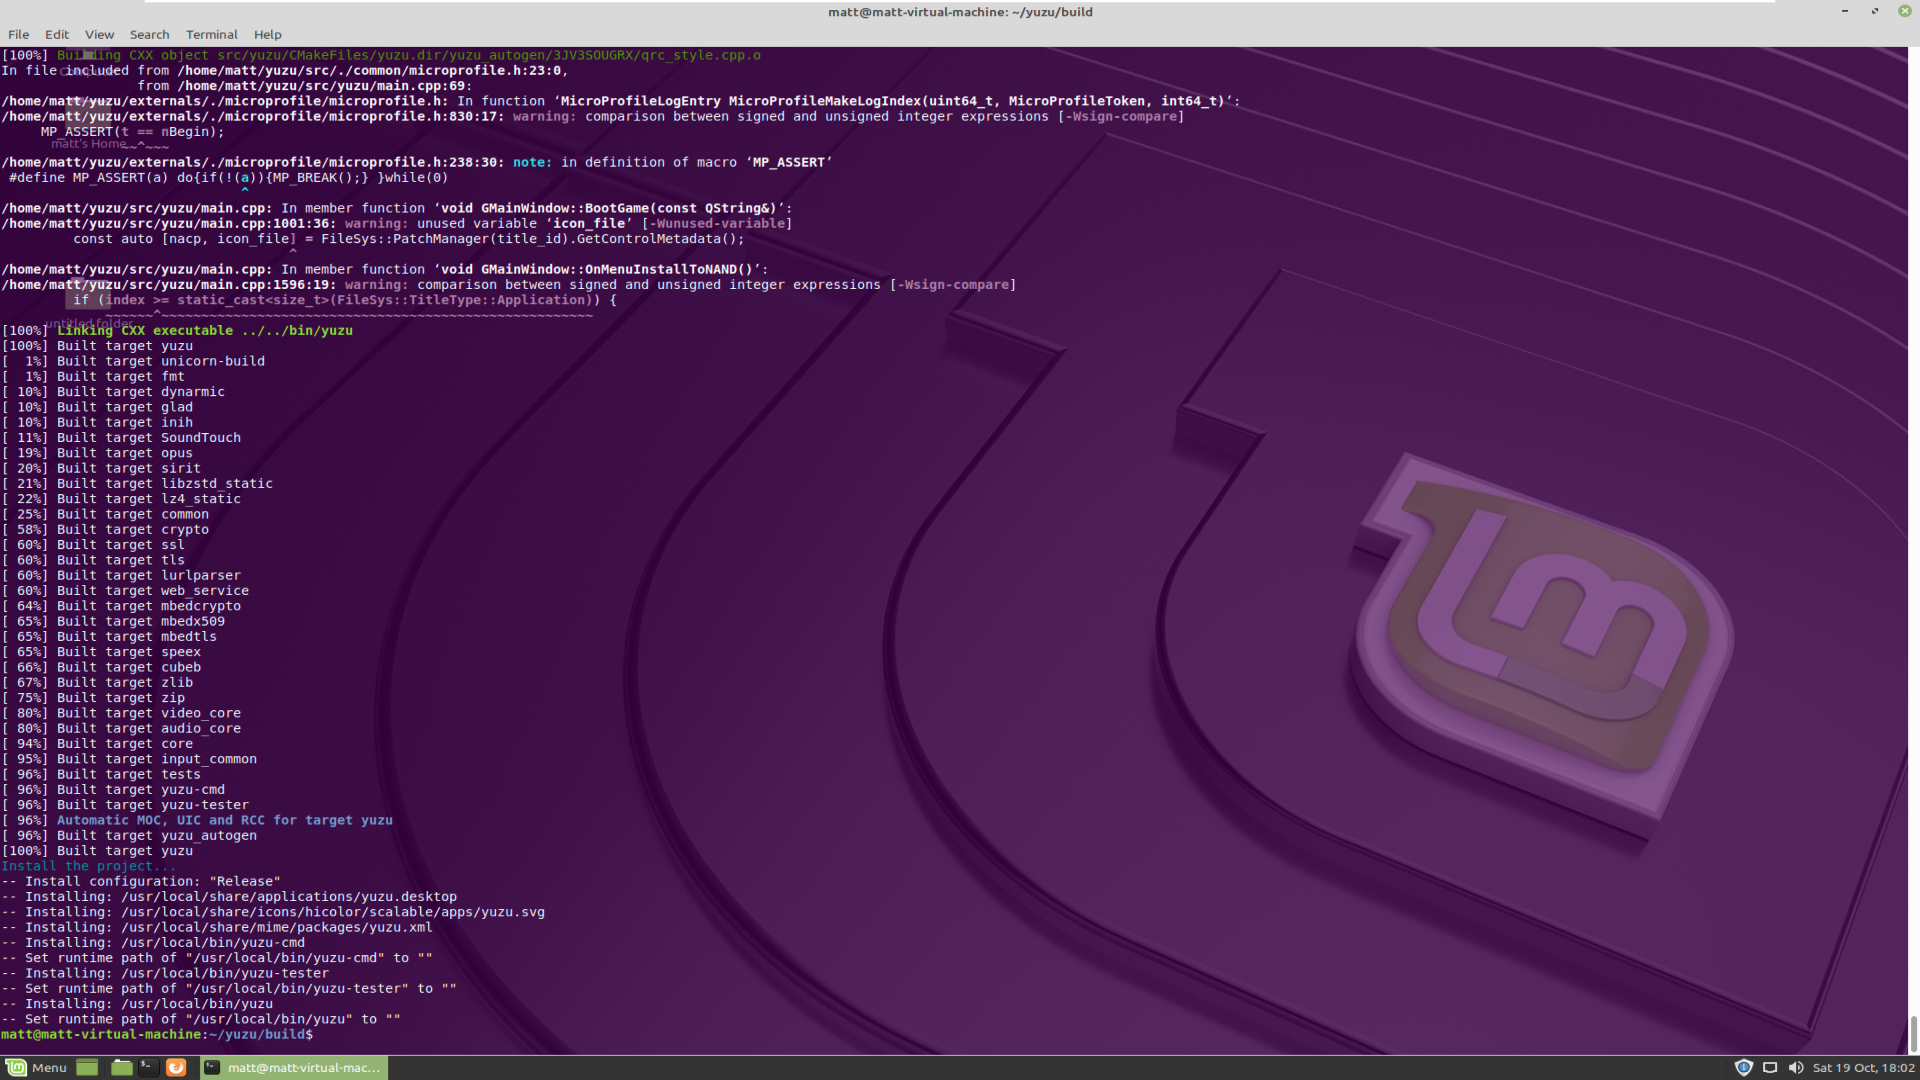Open the Edit menu
The height and width of the screenshot is (1080, 1920).
(57, 34)
